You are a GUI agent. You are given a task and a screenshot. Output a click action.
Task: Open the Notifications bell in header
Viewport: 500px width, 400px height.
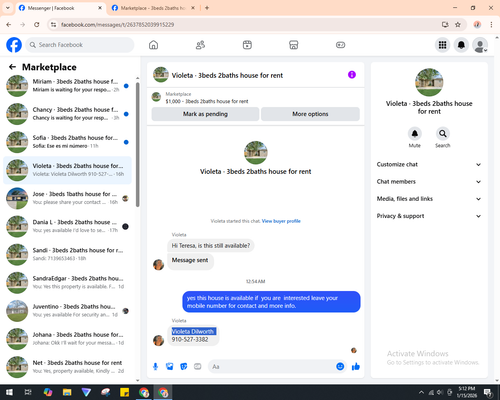(x=461, y=45)
